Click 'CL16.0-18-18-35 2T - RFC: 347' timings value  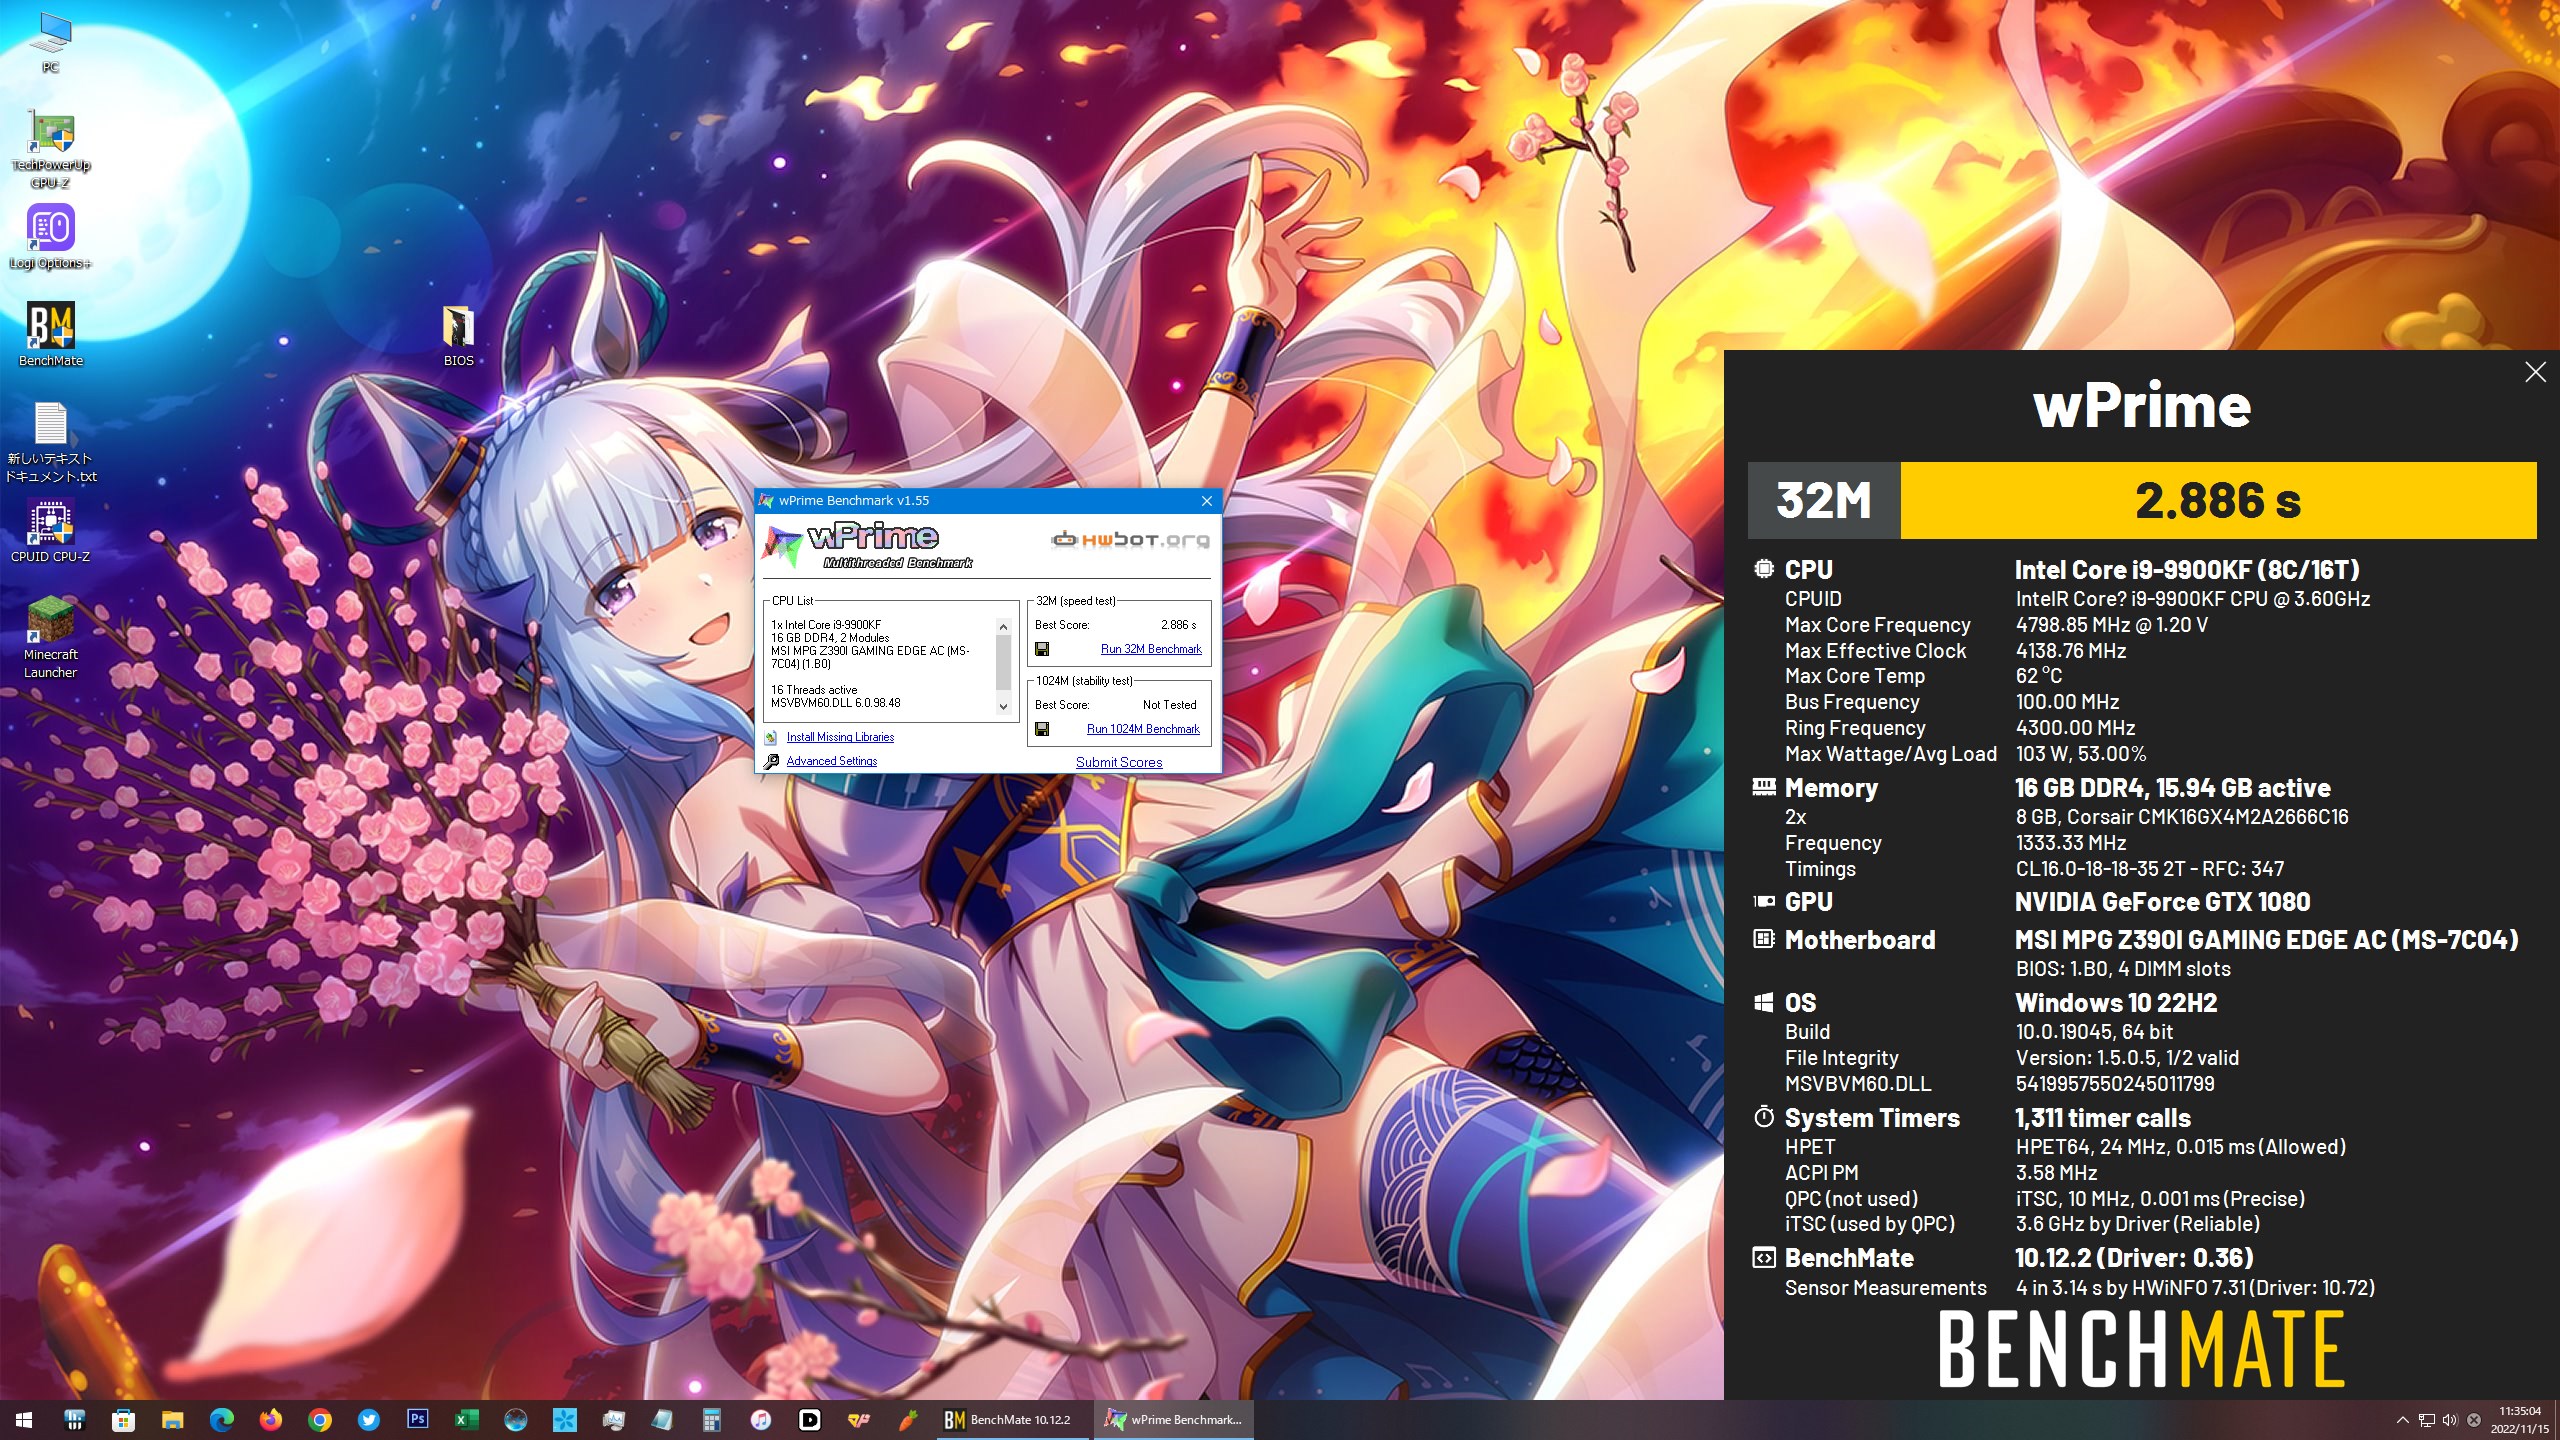2150,869
